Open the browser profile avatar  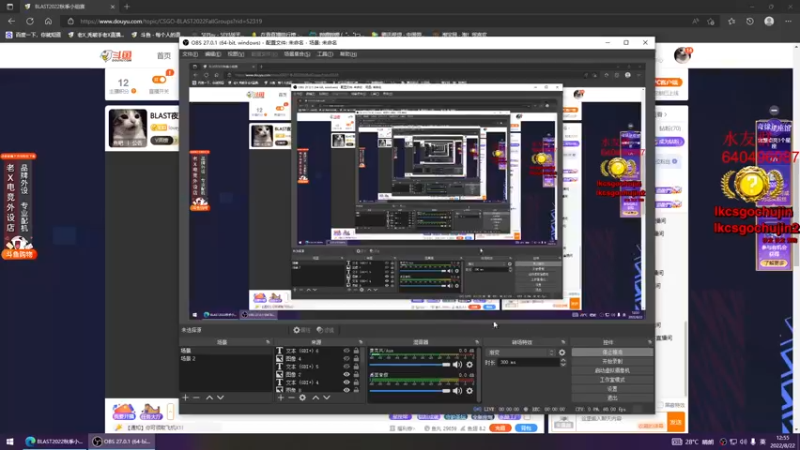(x=769, y=21)
